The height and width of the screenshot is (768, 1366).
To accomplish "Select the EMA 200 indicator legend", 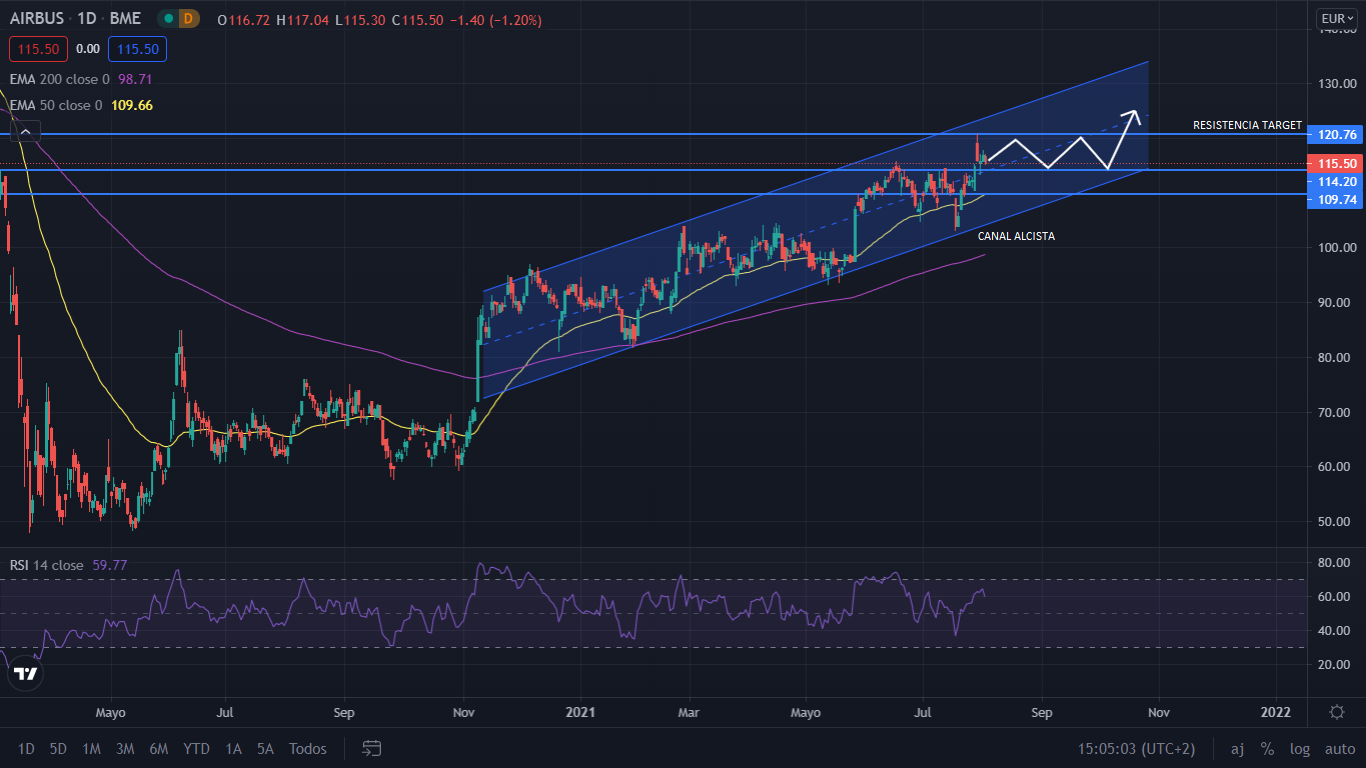I will (60, 79).
